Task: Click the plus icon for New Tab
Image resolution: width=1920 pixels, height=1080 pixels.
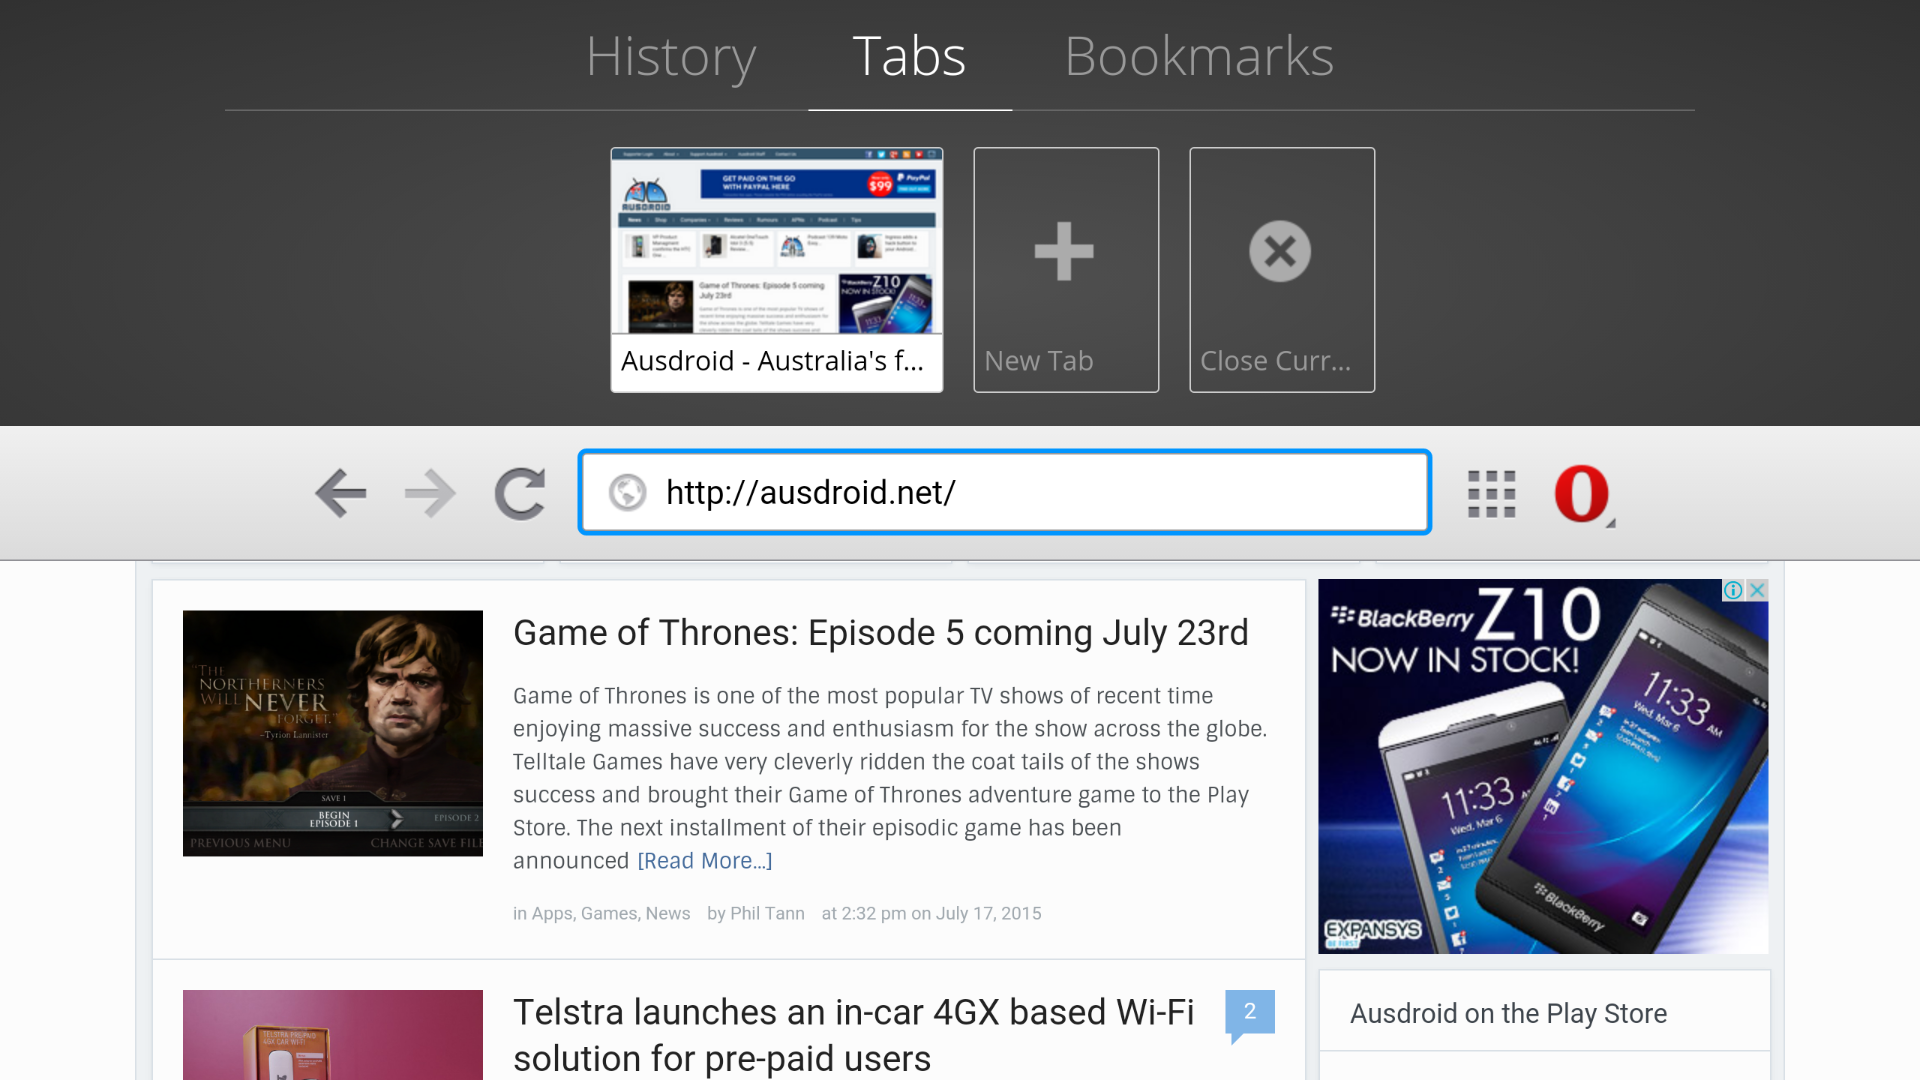Action: [x=1064, y=251]
